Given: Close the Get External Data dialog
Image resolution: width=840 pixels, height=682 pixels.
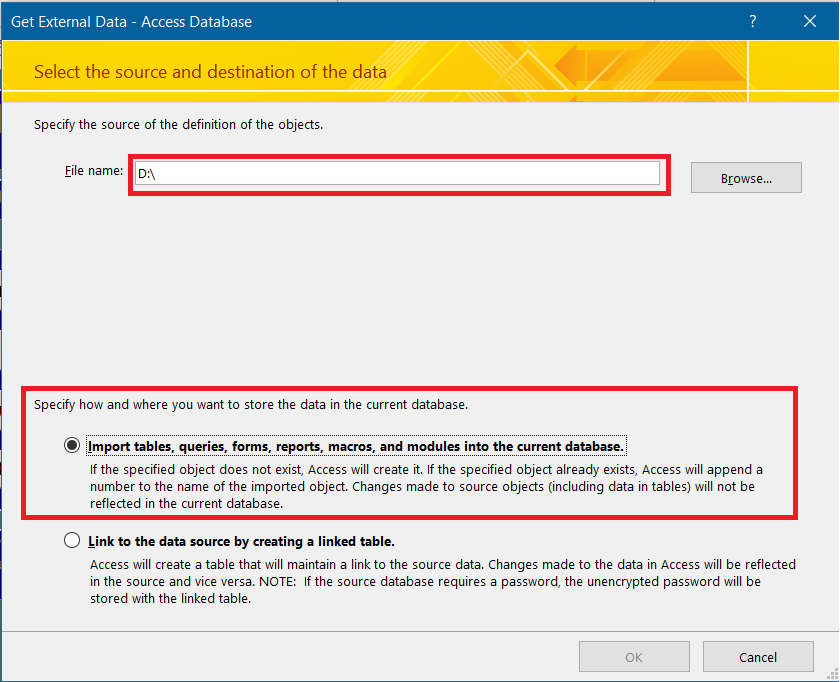Looking at the screenshot, I should coord(809,21).
